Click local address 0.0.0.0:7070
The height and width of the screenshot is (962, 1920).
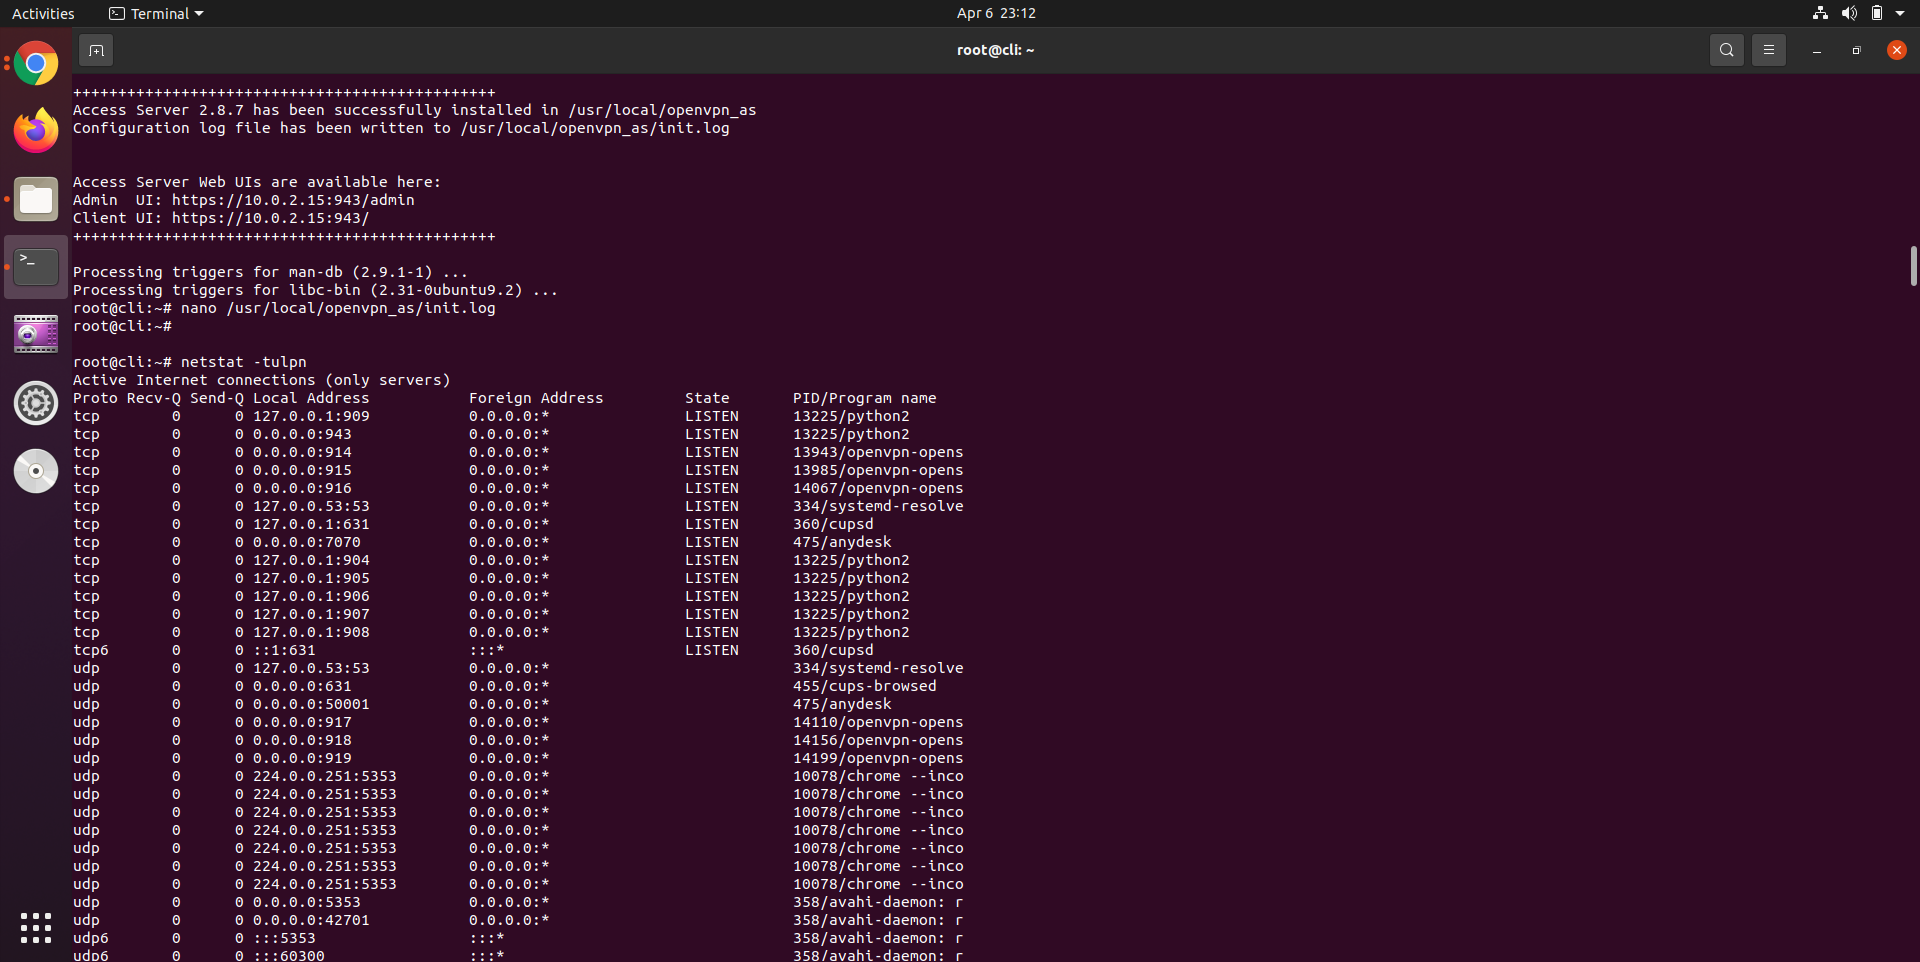click(306, 542)
